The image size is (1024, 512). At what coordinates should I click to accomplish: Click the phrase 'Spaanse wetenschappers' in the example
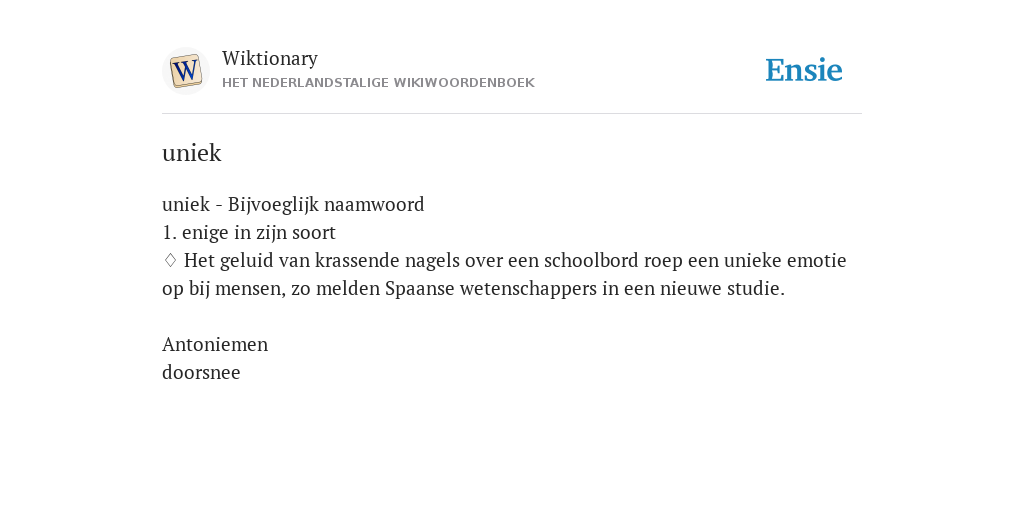(491, 289)
